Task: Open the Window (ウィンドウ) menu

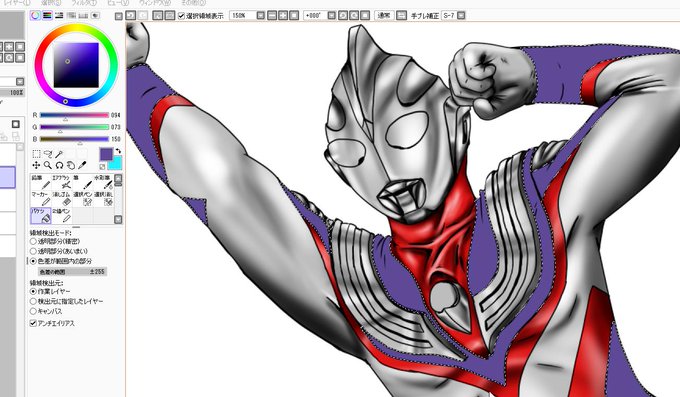Action: 154,3
